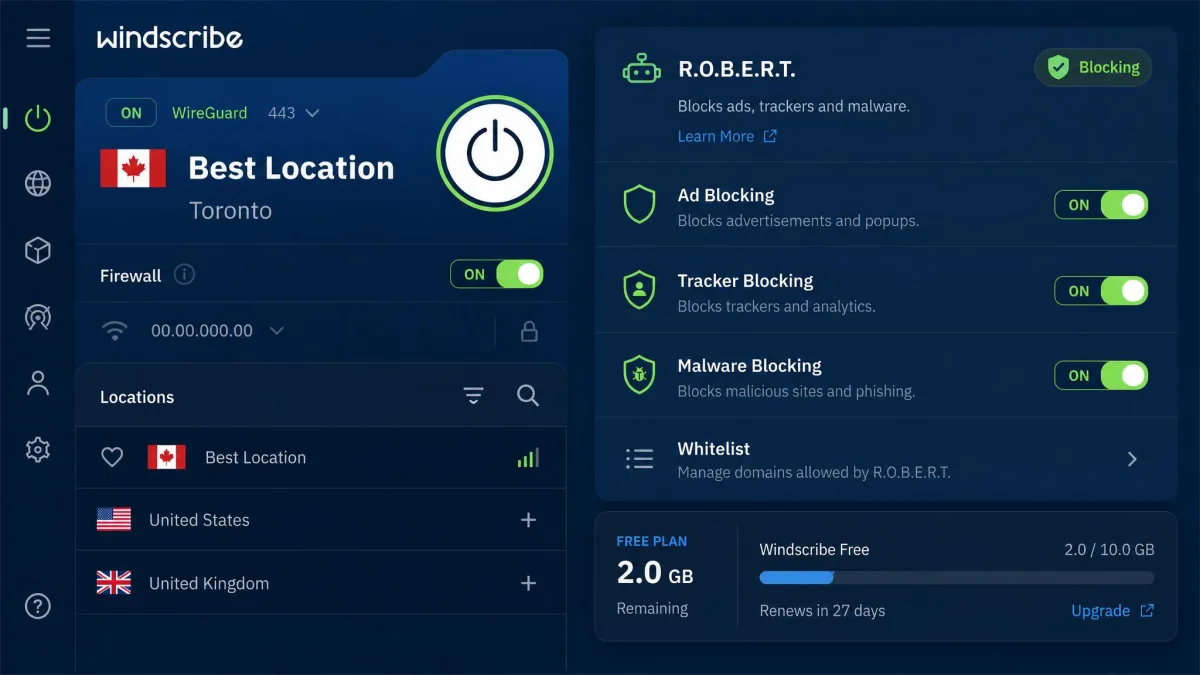1200x675 pixels.
Task: Select the power icon in sidebar
Action: tap(38, 119)
